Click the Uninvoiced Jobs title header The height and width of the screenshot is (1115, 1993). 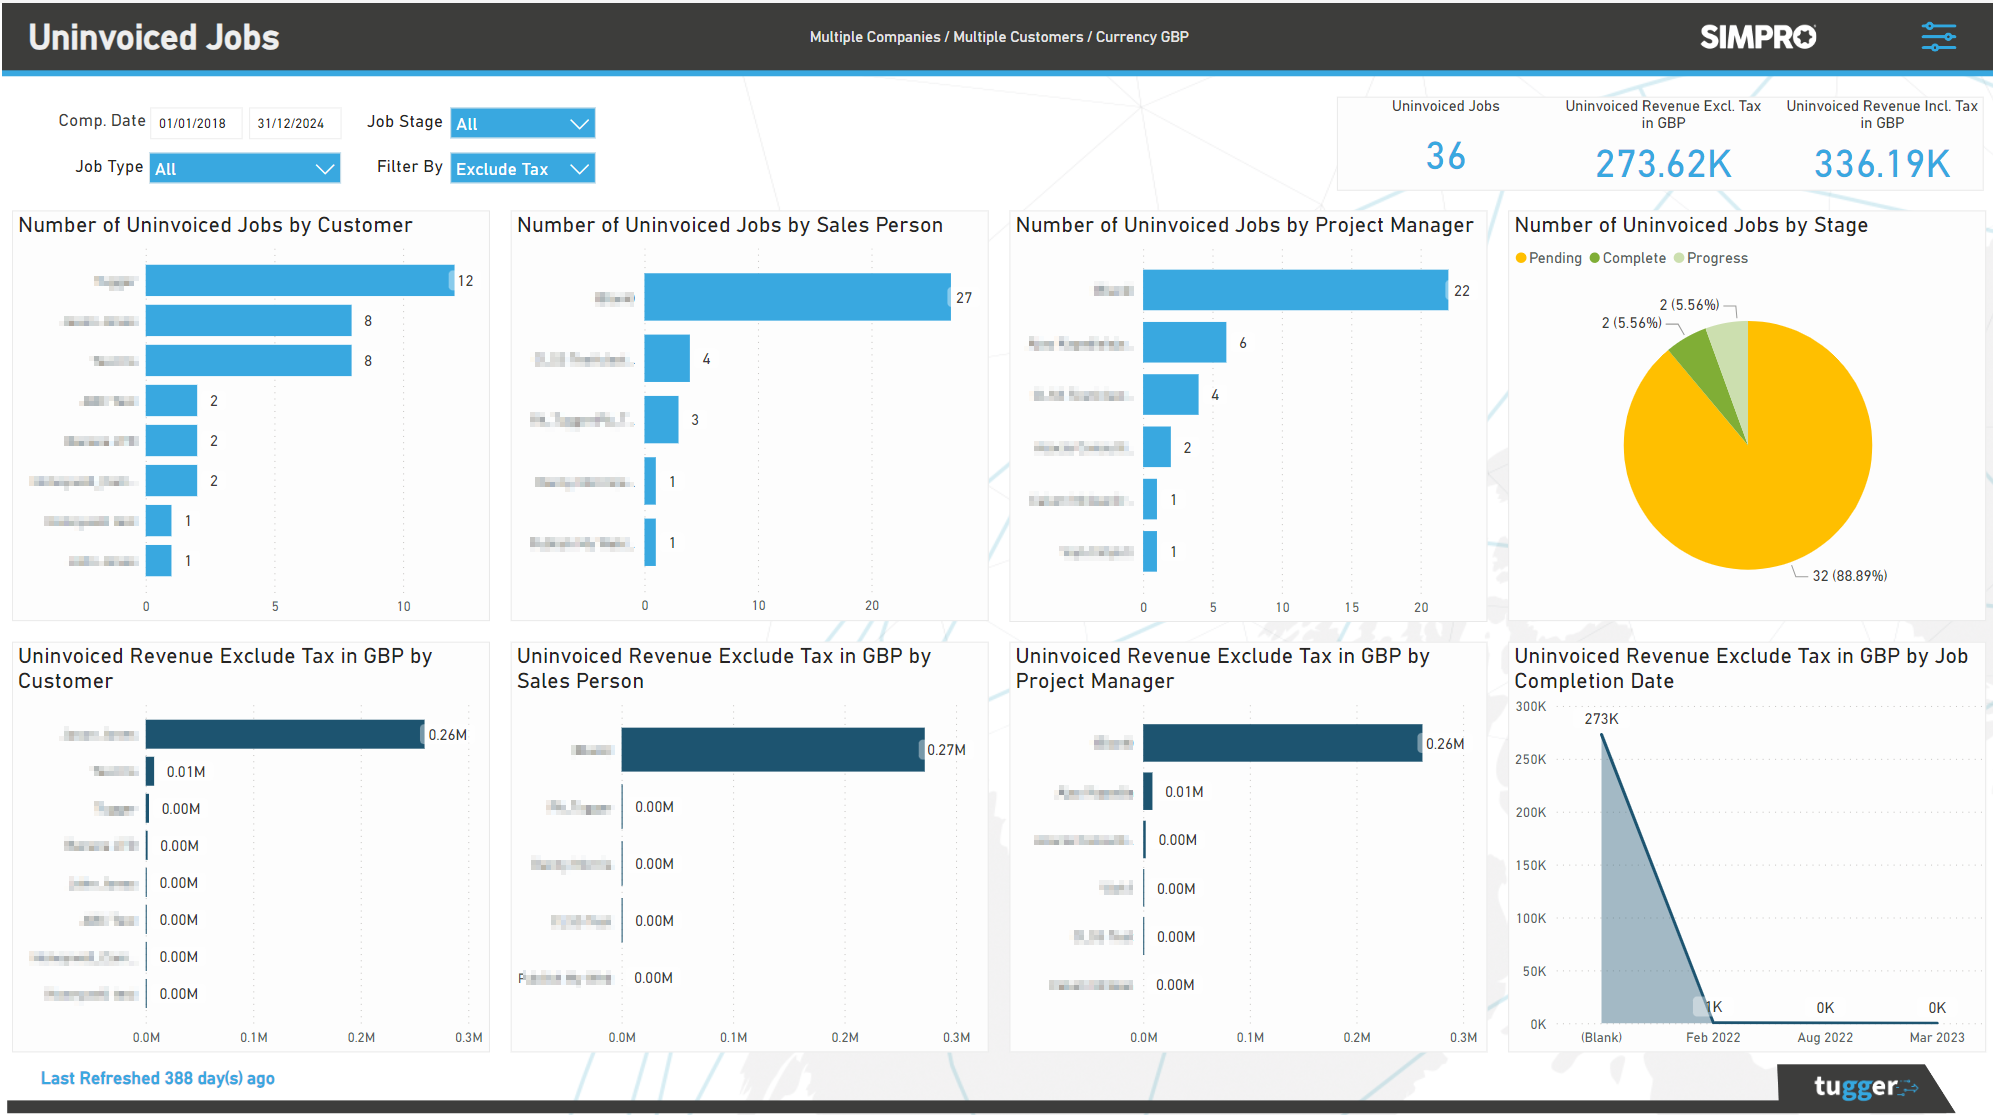pos(153,37)
